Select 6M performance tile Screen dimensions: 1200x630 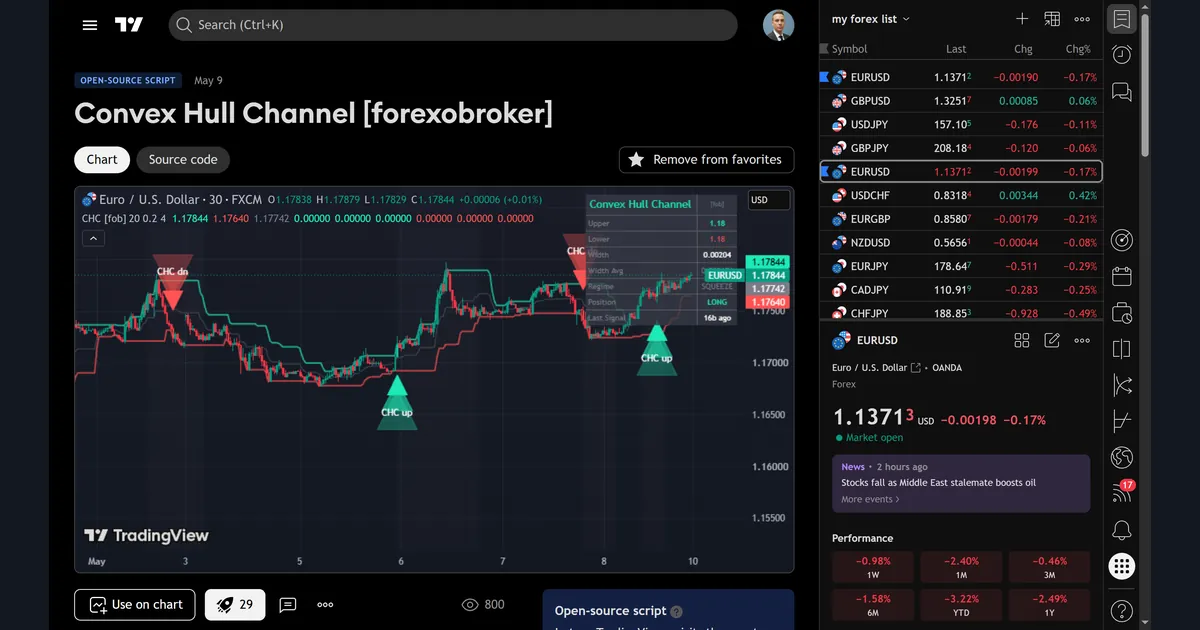point(873,606)
